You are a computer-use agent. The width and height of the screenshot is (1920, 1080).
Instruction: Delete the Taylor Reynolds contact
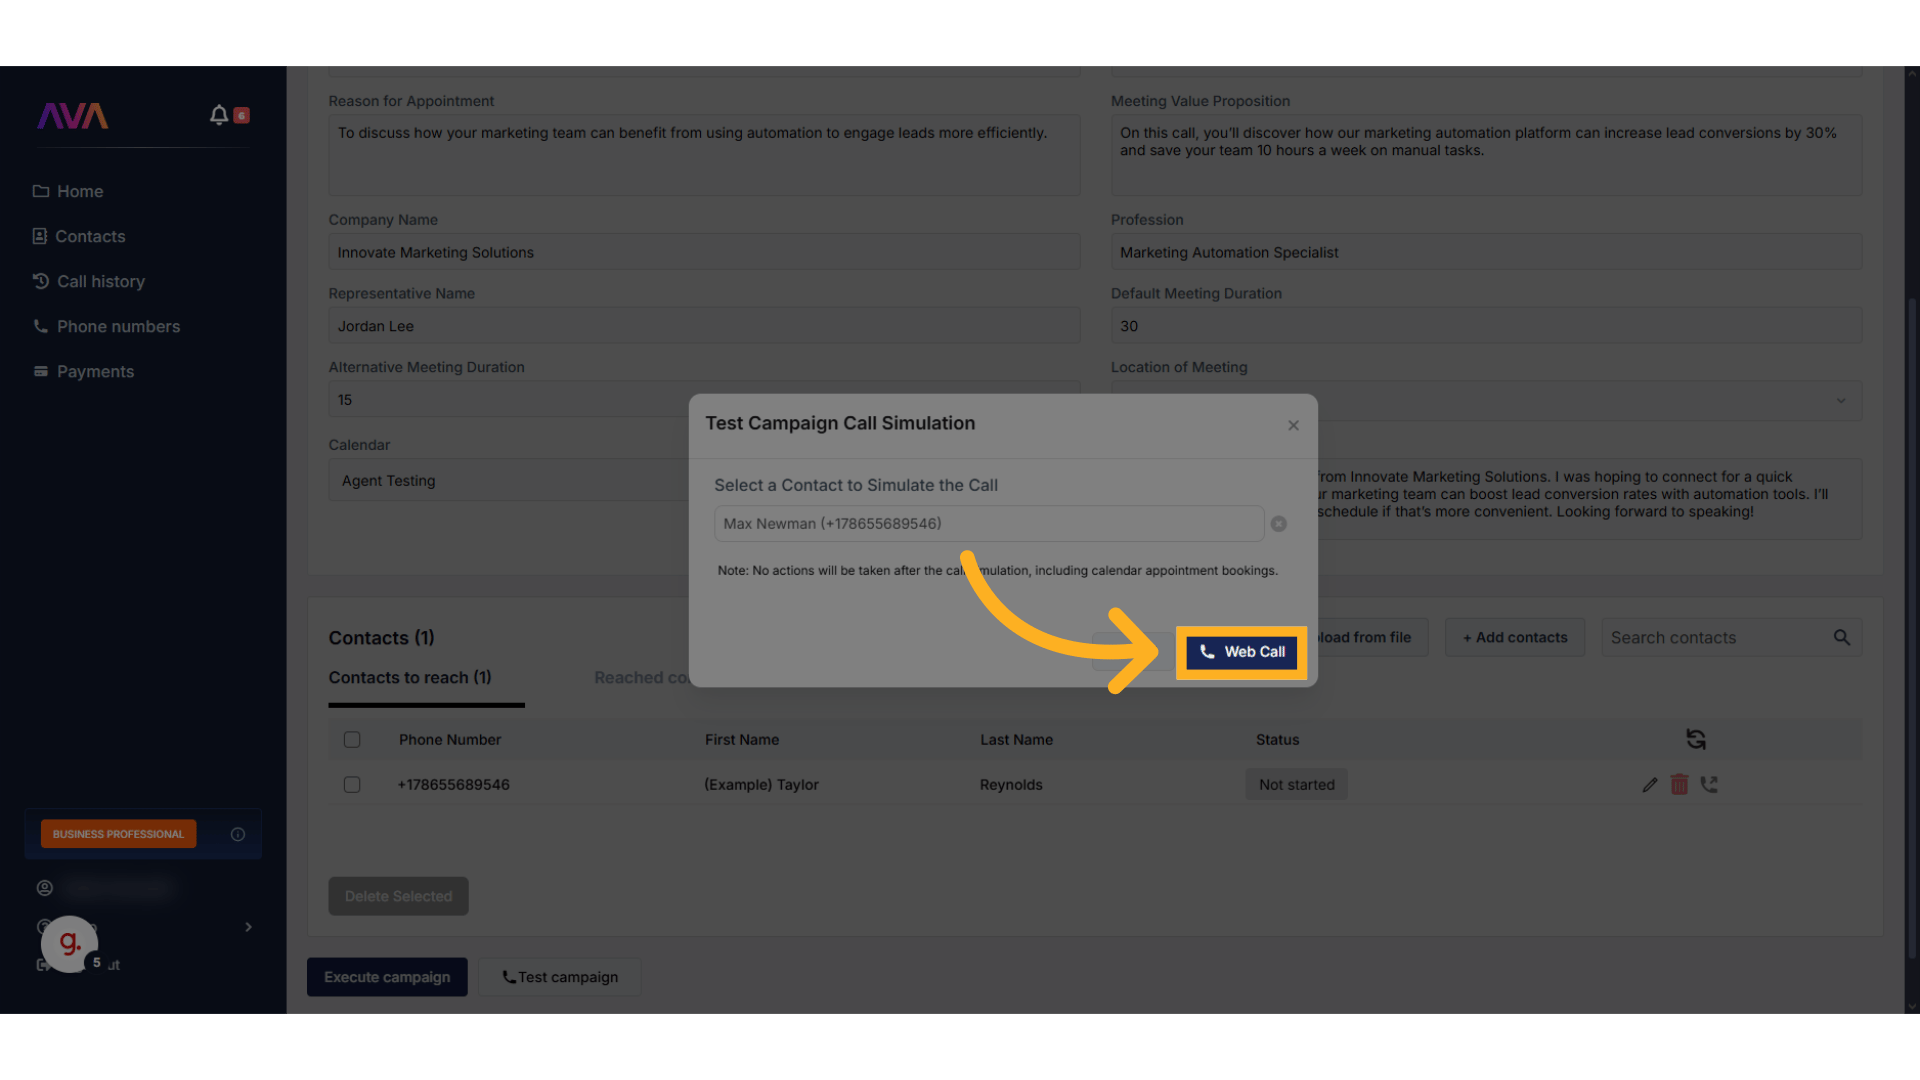[x=1679, y=785]
